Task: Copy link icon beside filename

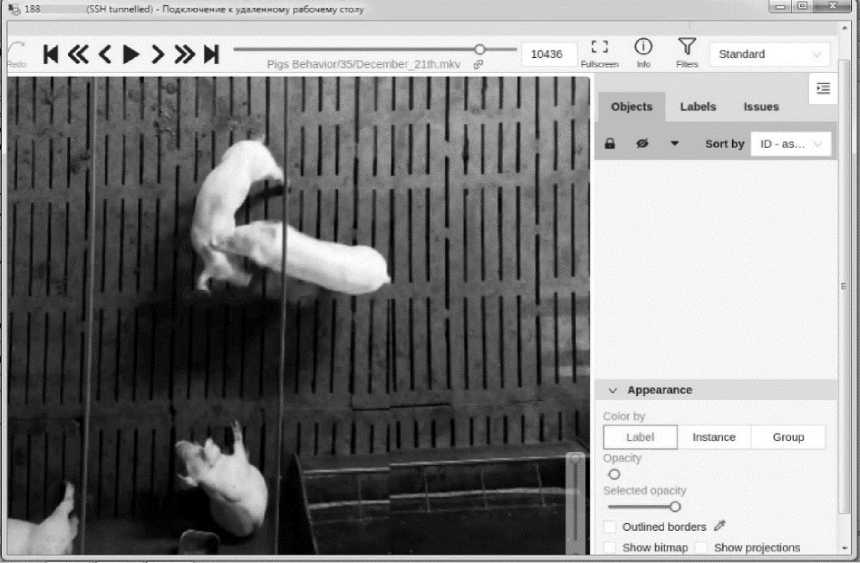Action: (478, 65)
